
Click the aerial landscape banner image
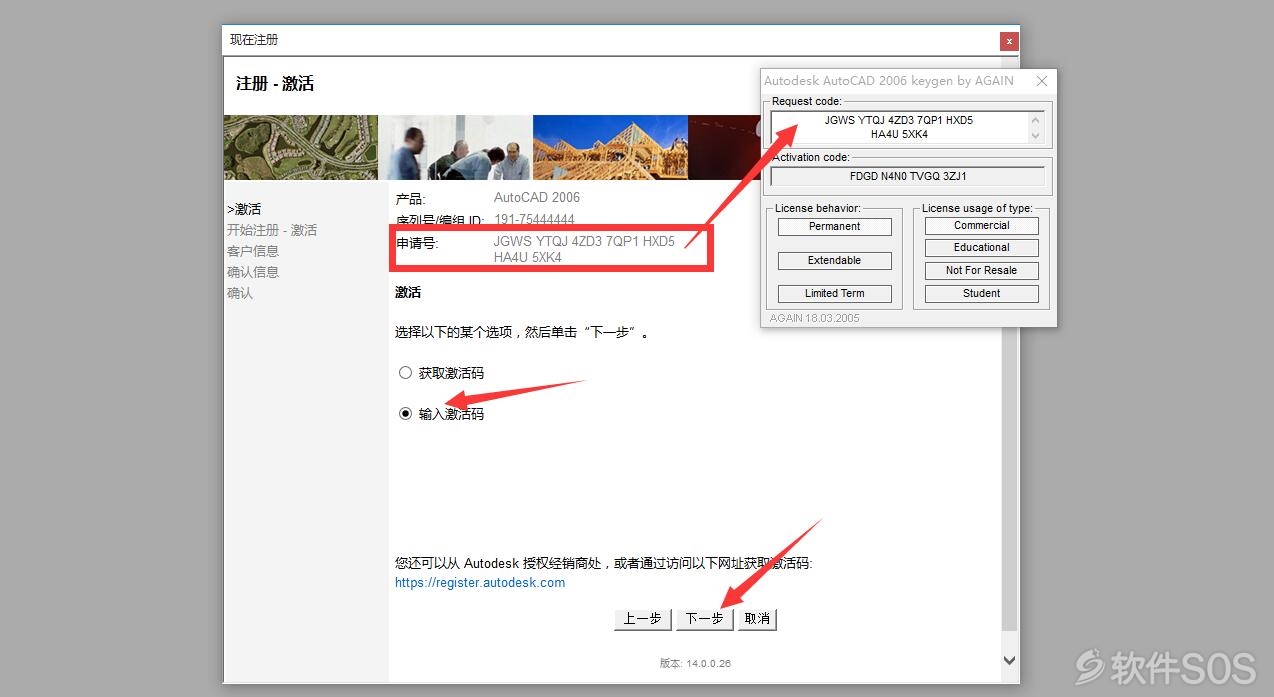pyautogui.click(x=301, y=147)
